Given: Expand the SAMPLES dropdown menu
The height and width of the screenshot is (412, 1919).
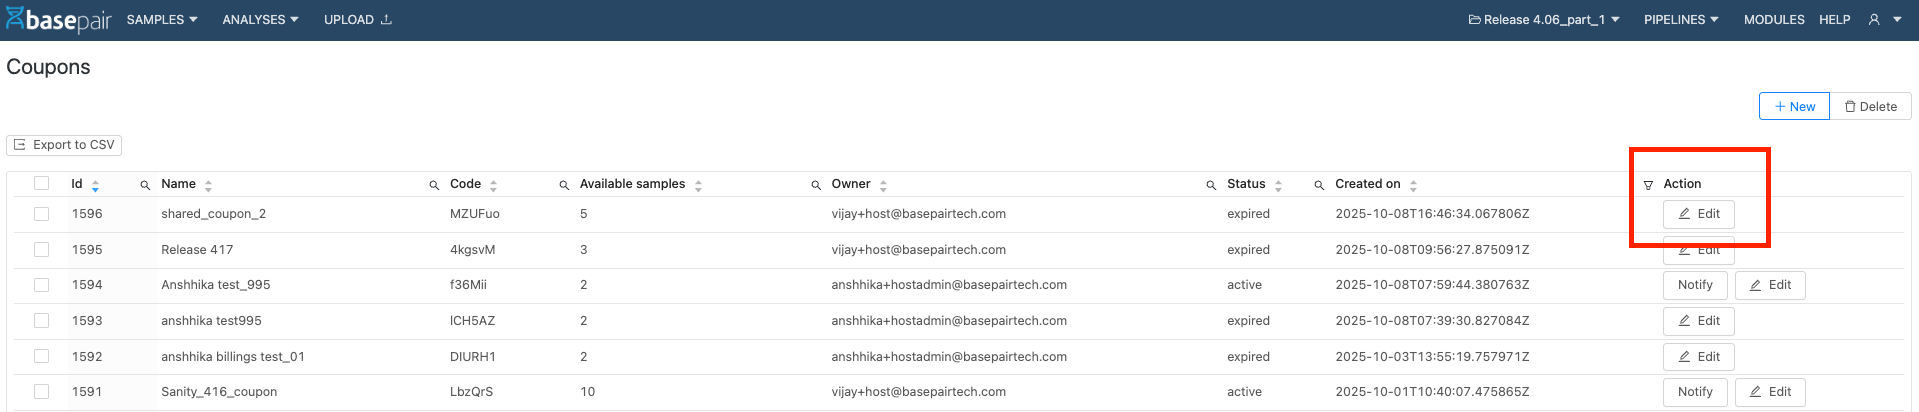Looking at the screenshot, I should click(x=162, y=20).
